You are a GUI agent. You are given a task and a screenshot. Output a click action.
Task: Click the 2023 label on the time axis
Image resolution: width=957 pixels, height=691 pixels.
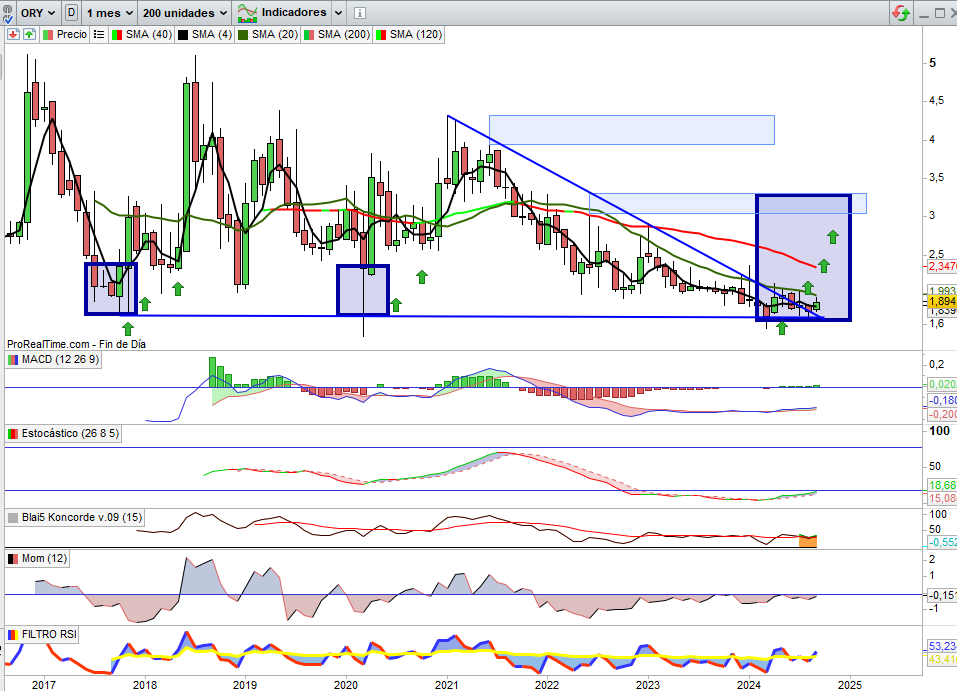click(648, 685)
